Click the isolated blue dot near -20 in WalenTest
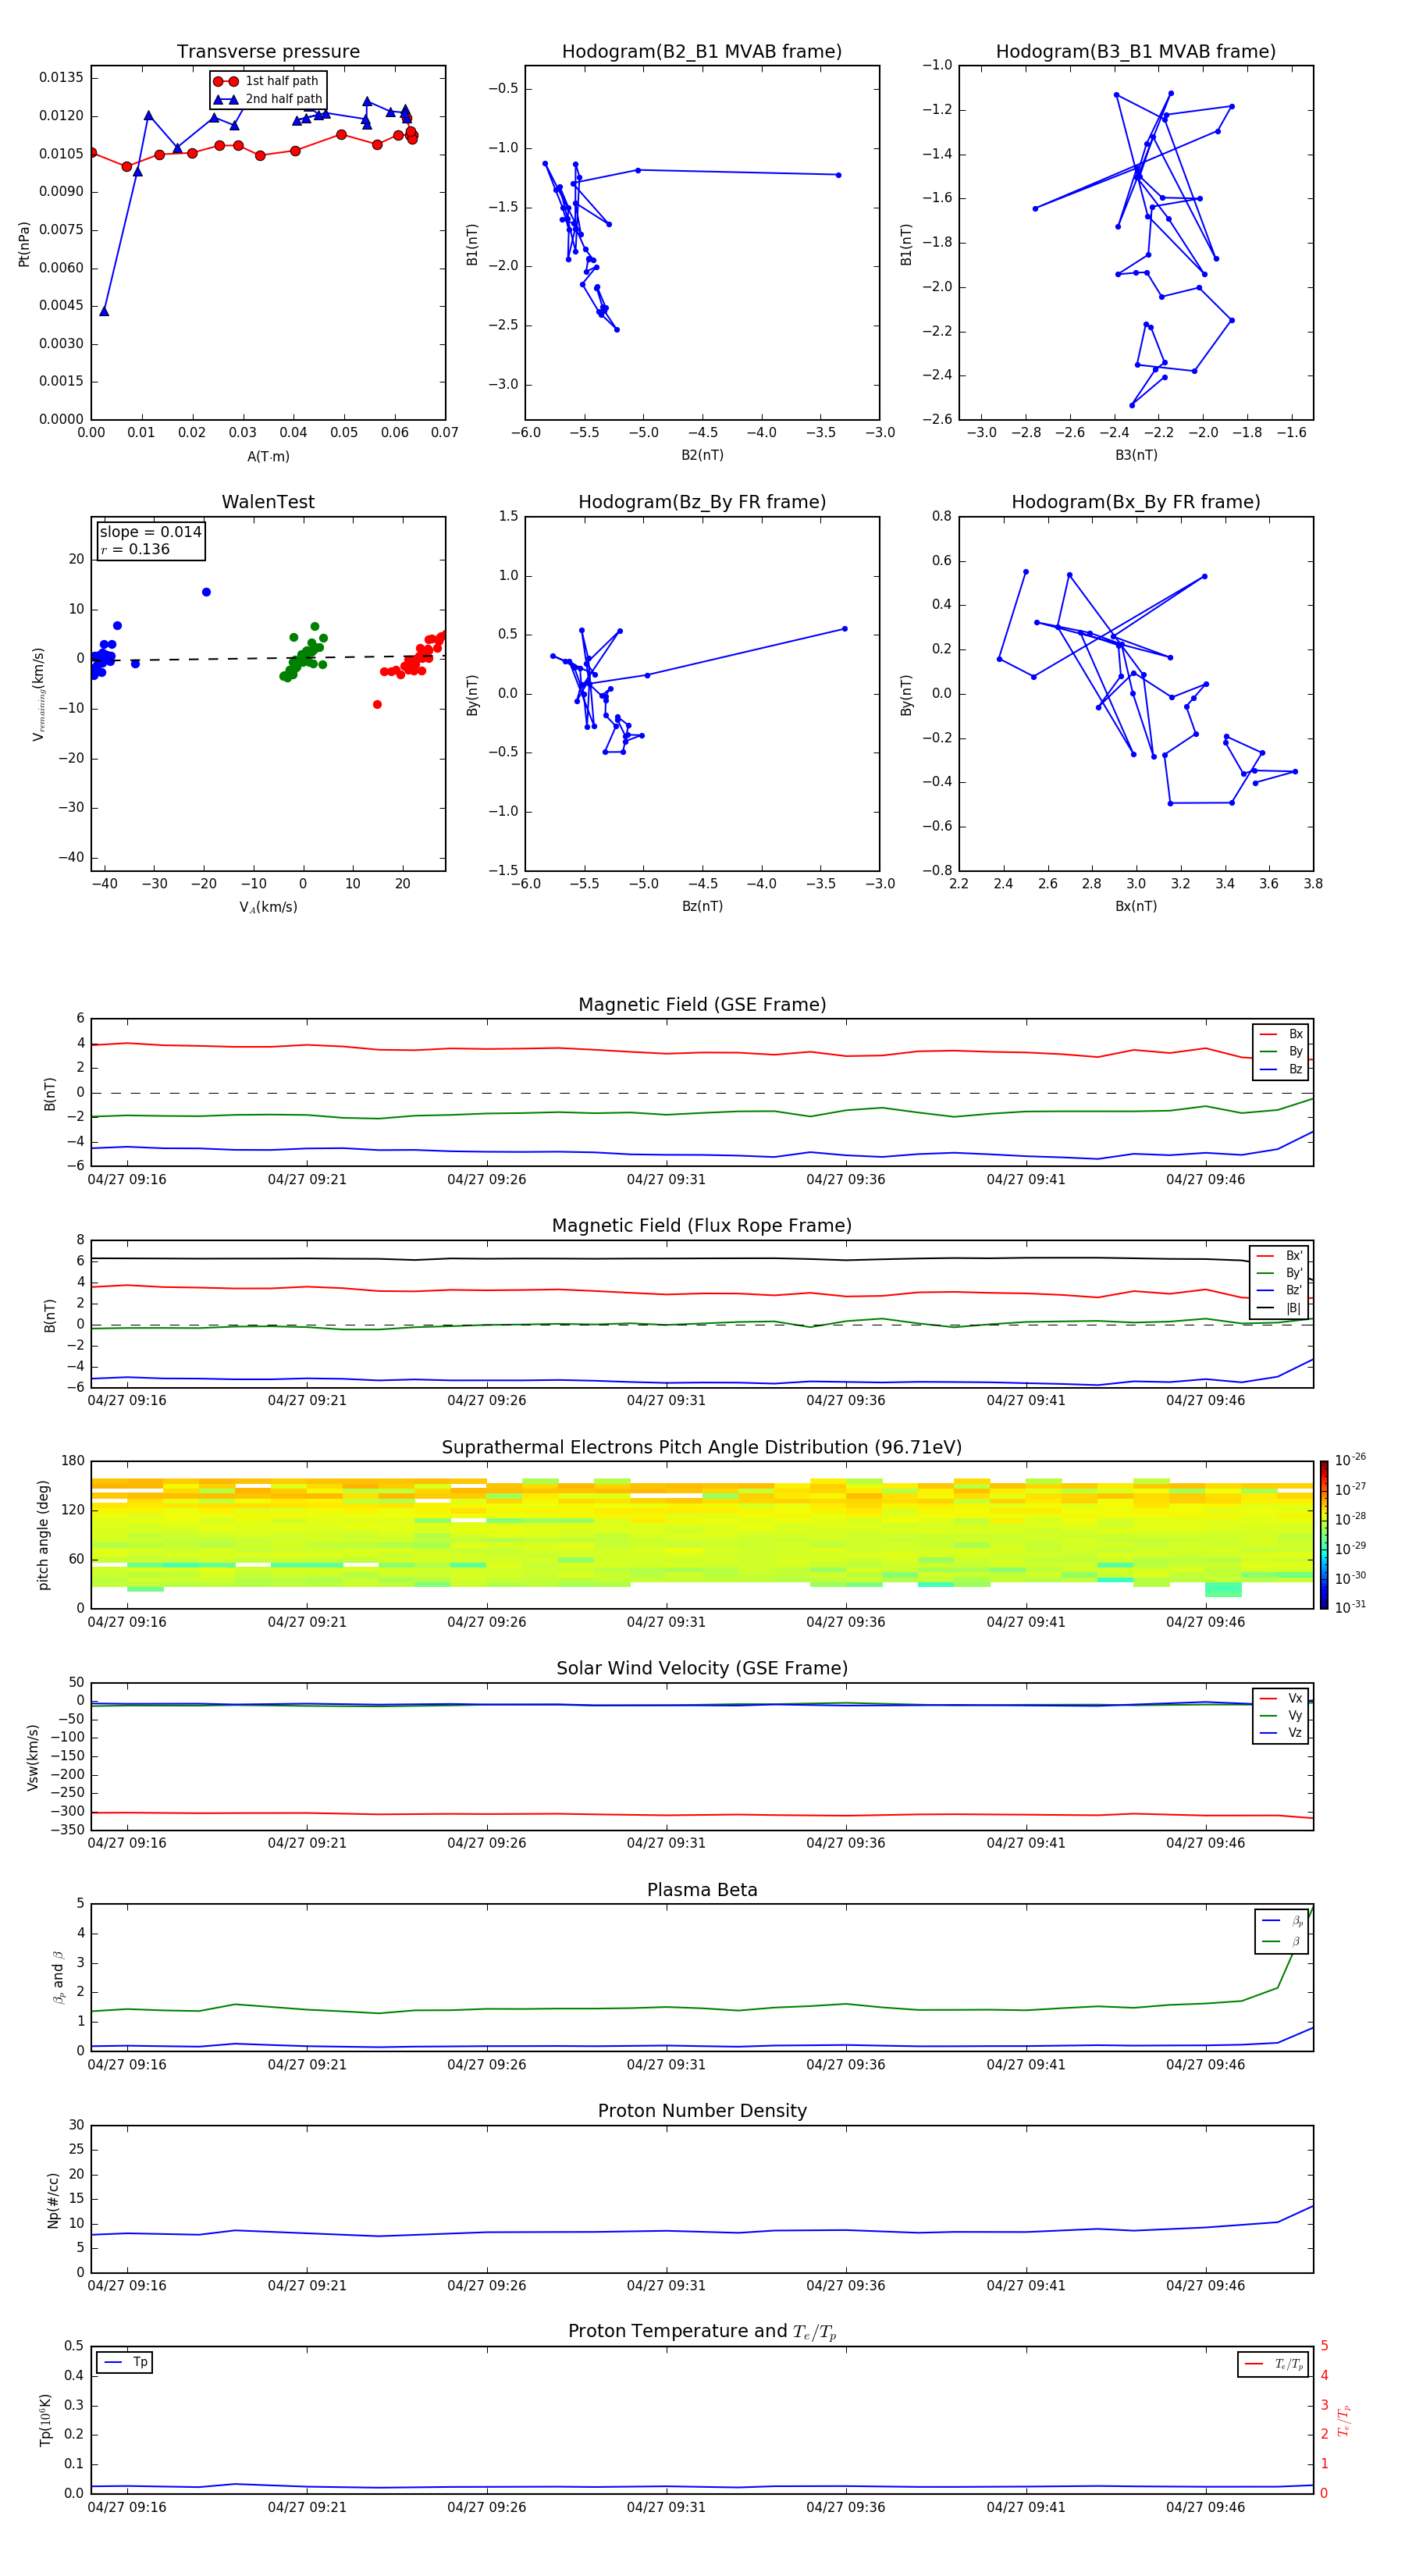 (206, 592)
